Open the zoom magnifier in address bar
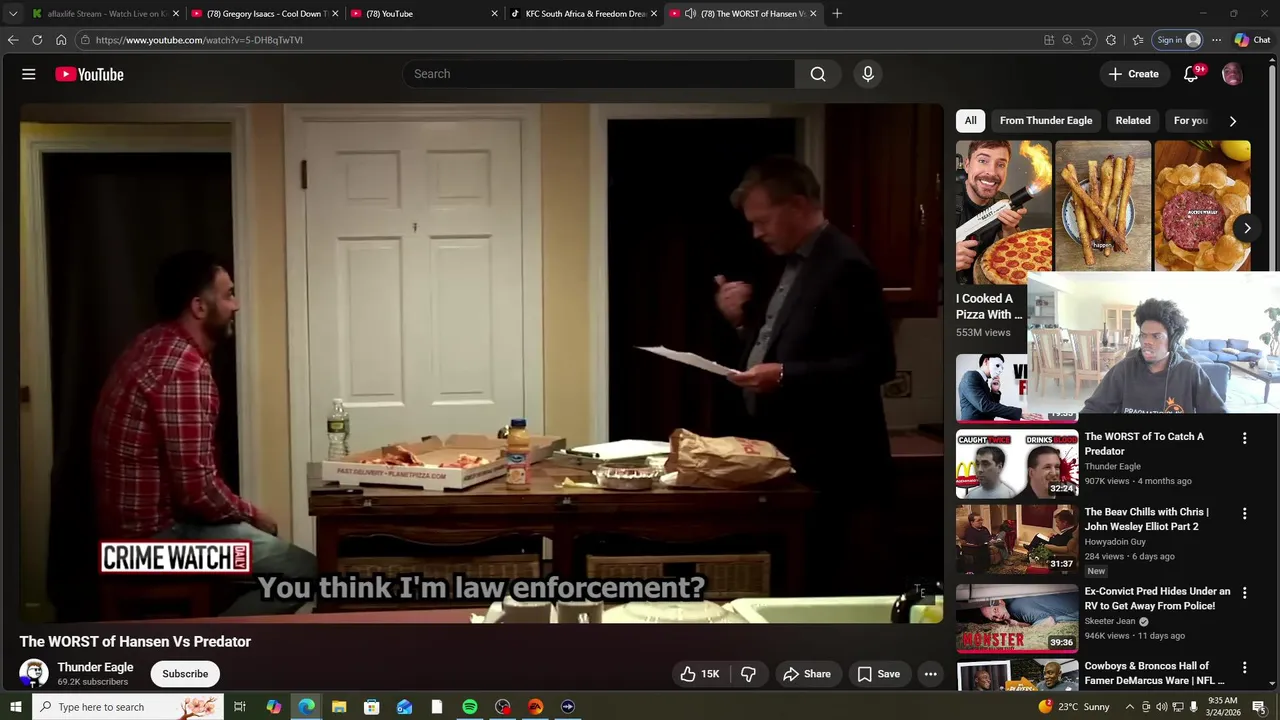The height and width of the screenshot is (720, 1280). click(1067, 40)
